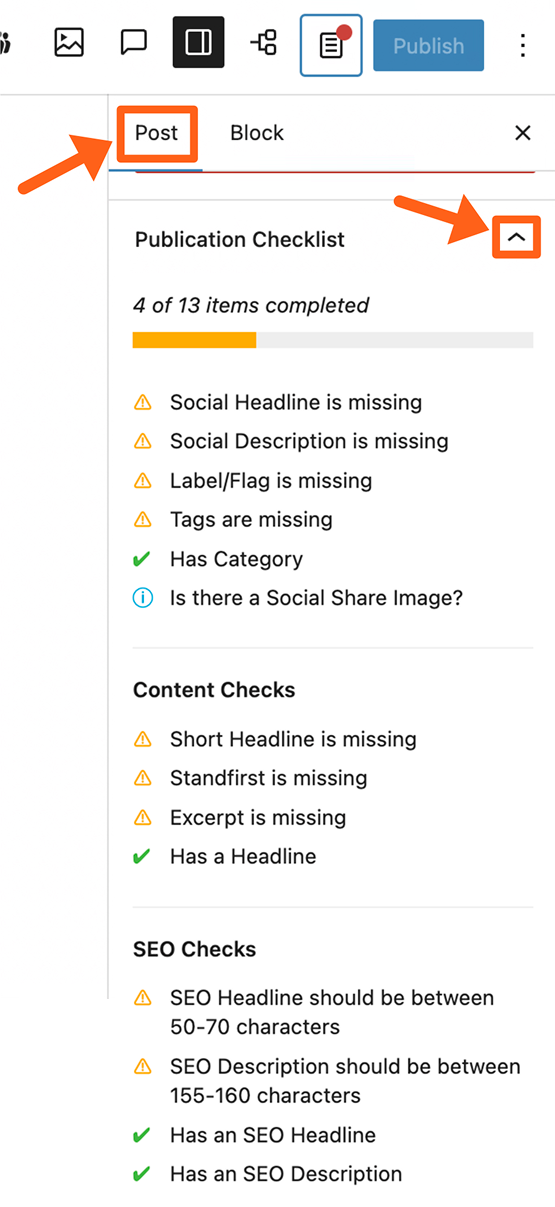This screenshot has width=555, height=1207.
Task: Click the Publication Checklist heading
Action: pyautogui.click(x=240, y=240)
